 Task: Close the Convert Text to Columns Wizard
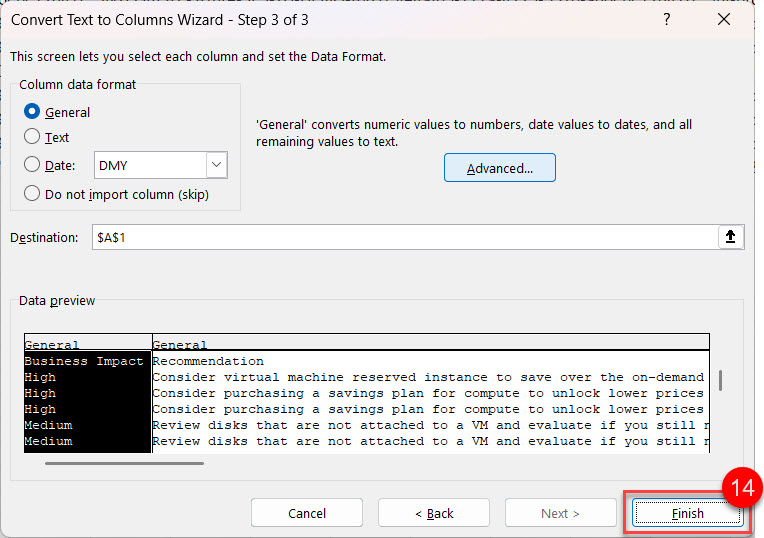pos(723,20)
